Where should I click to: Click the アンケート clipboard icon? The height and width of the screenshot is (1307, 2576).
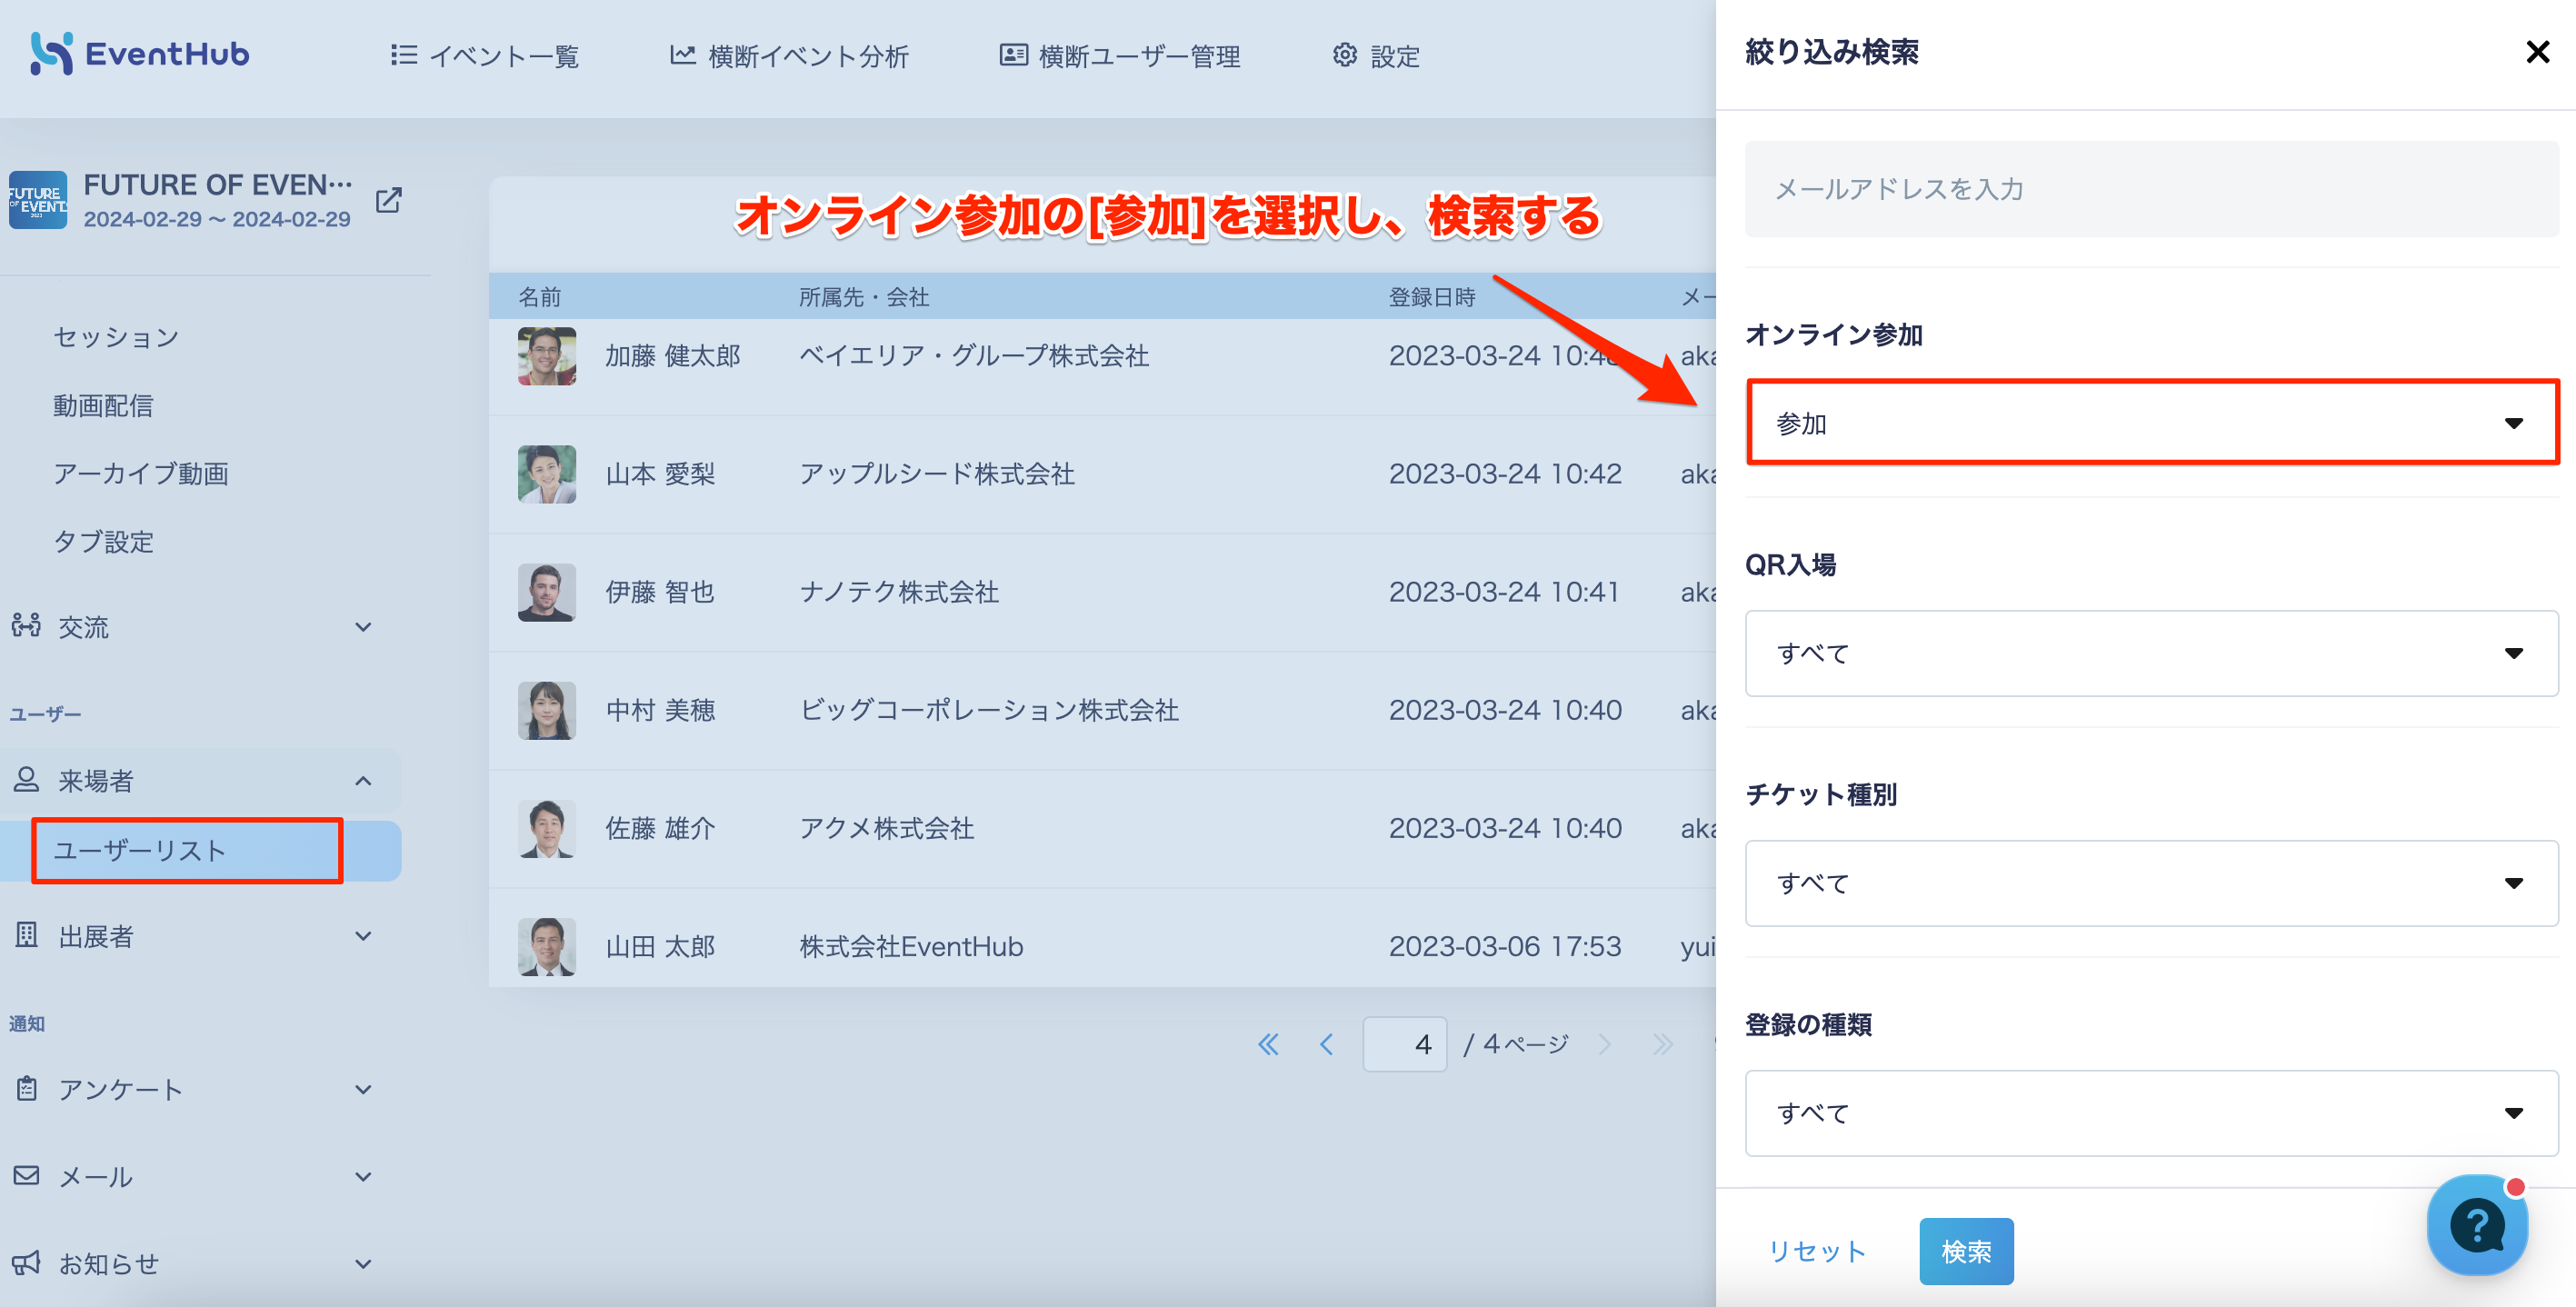point(26,1088)
